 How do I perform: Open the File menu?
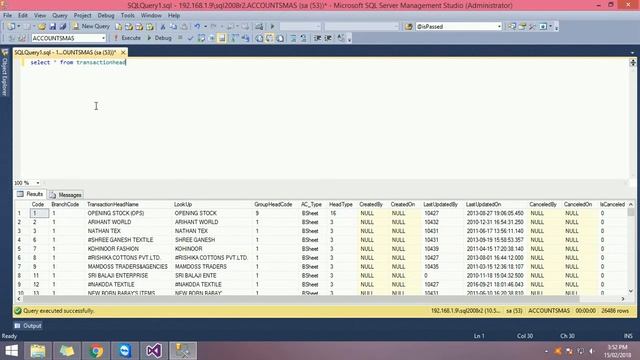coord(7,16)
